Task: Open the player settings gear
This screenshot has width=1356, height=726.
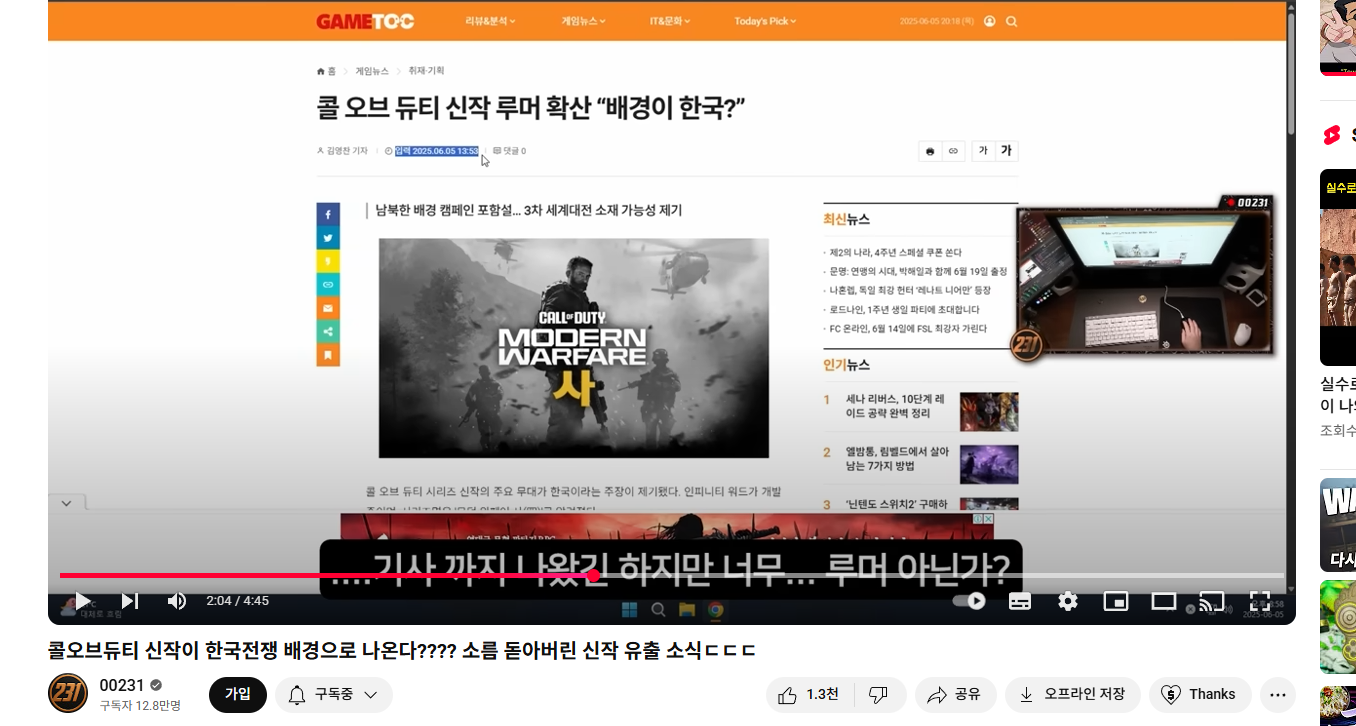Action: tap(1067, 601)
